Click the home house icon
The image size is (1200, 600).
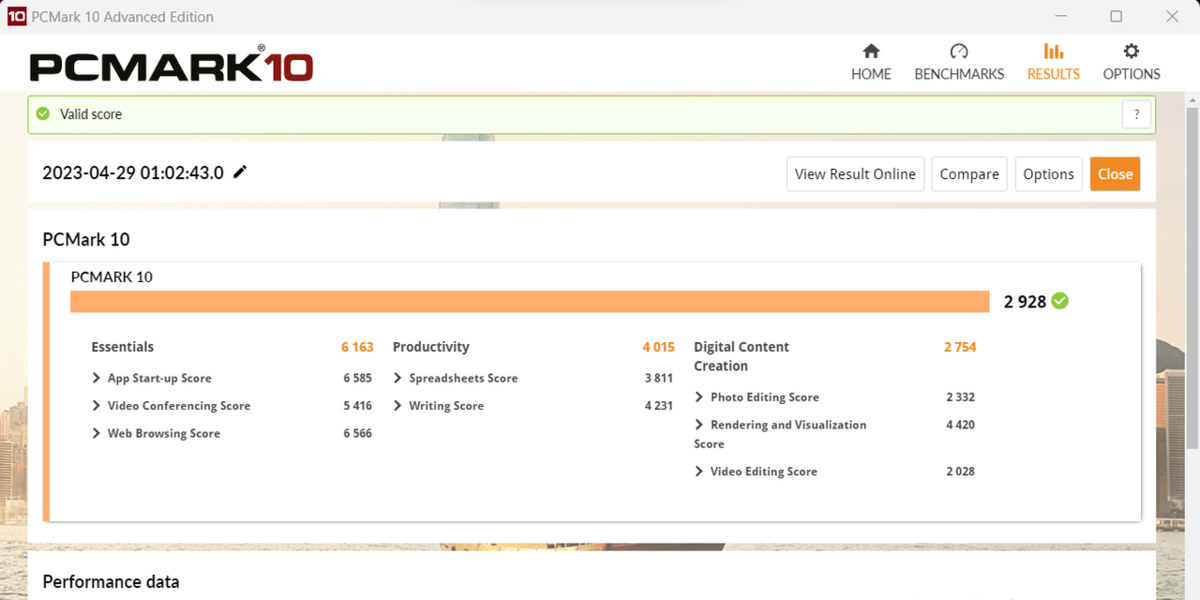tap(871, 51)
